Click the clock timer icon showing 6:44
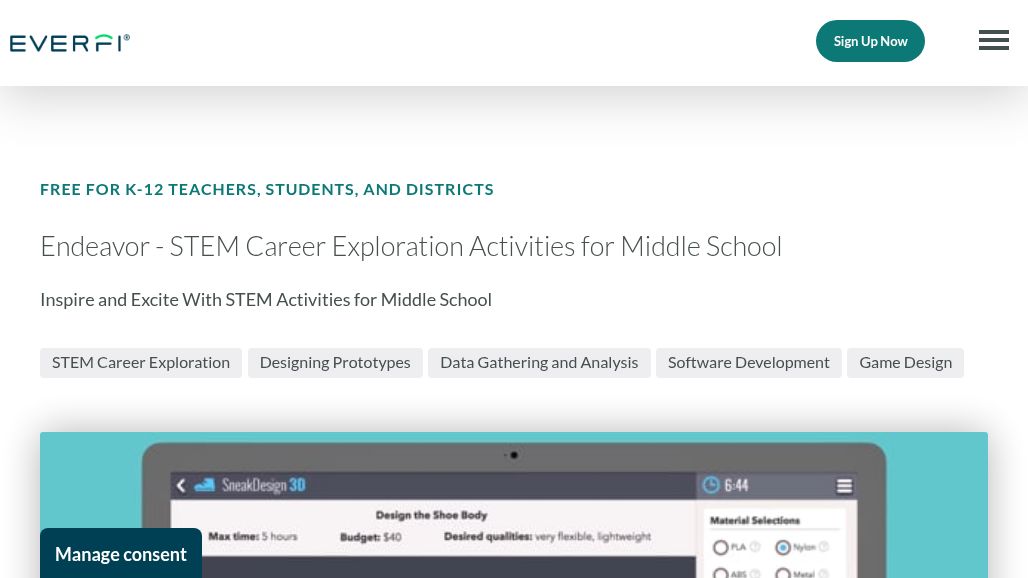Image resolution: width=1028 pixels, height=578 pixels. coord(711,485)
